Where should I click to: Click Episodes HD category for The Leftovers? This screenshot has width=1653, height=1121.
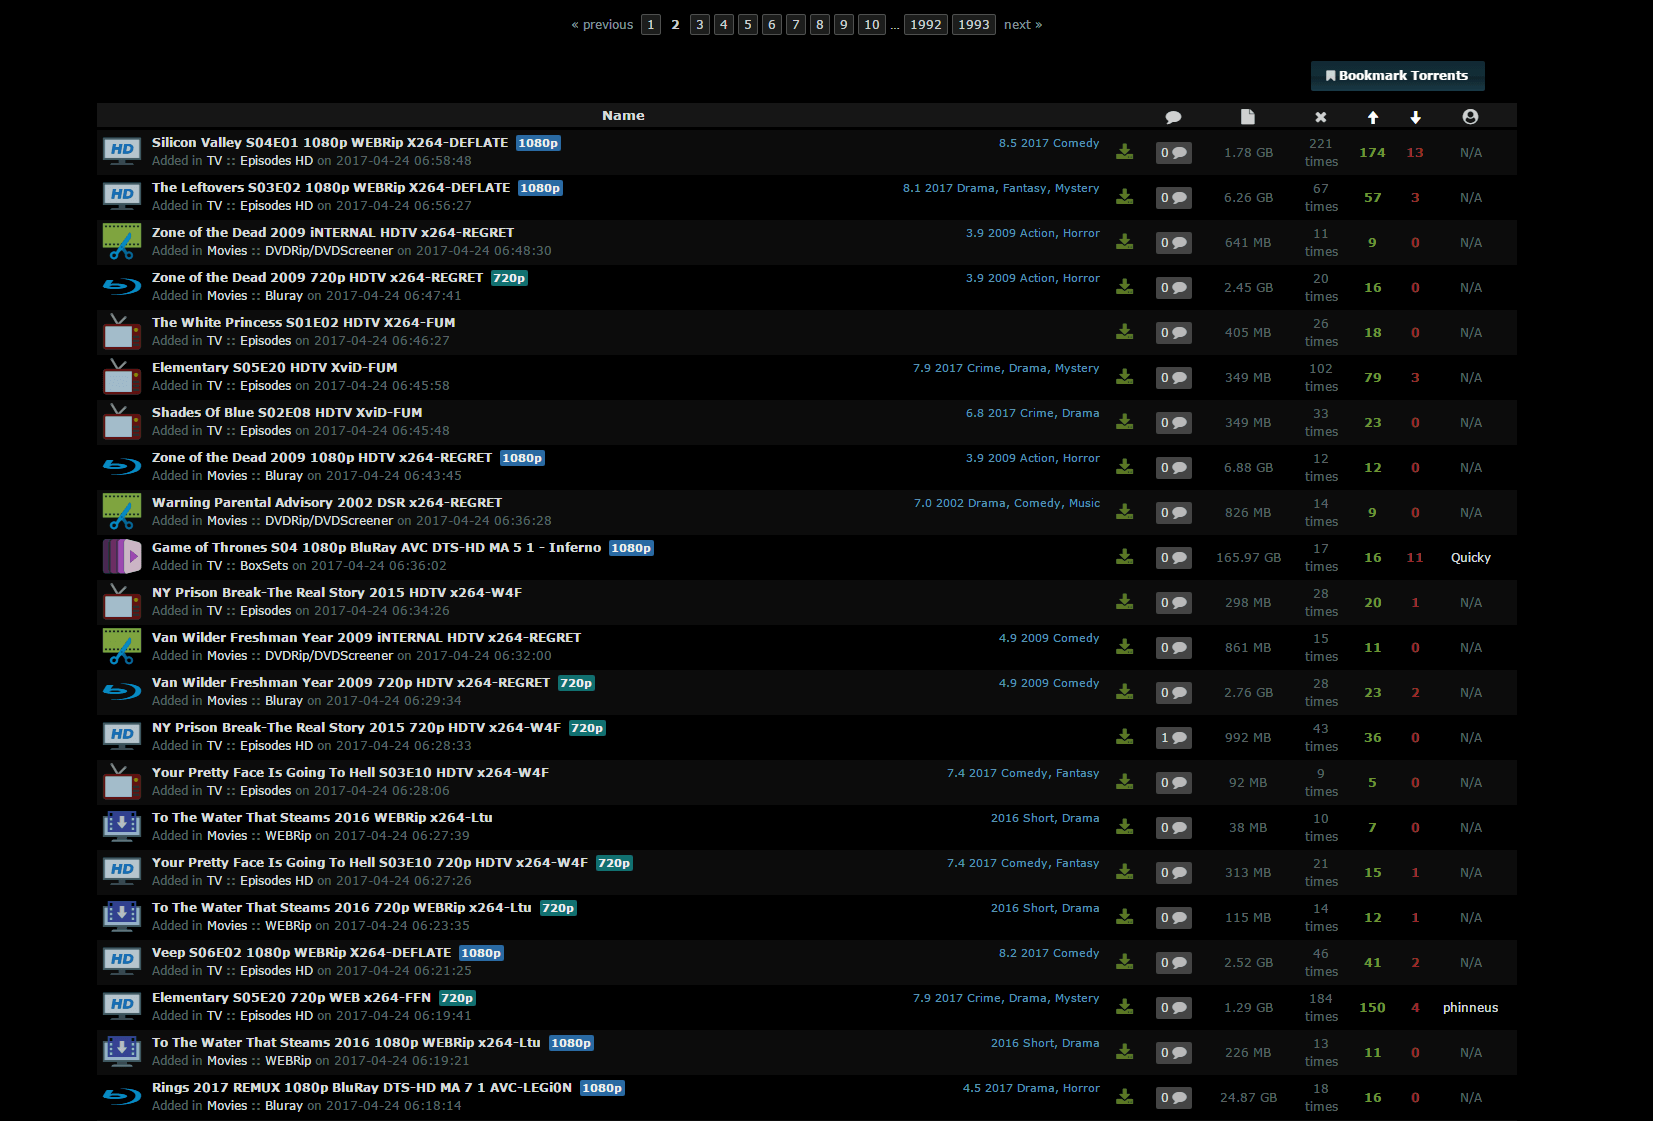tap(276, 206)
